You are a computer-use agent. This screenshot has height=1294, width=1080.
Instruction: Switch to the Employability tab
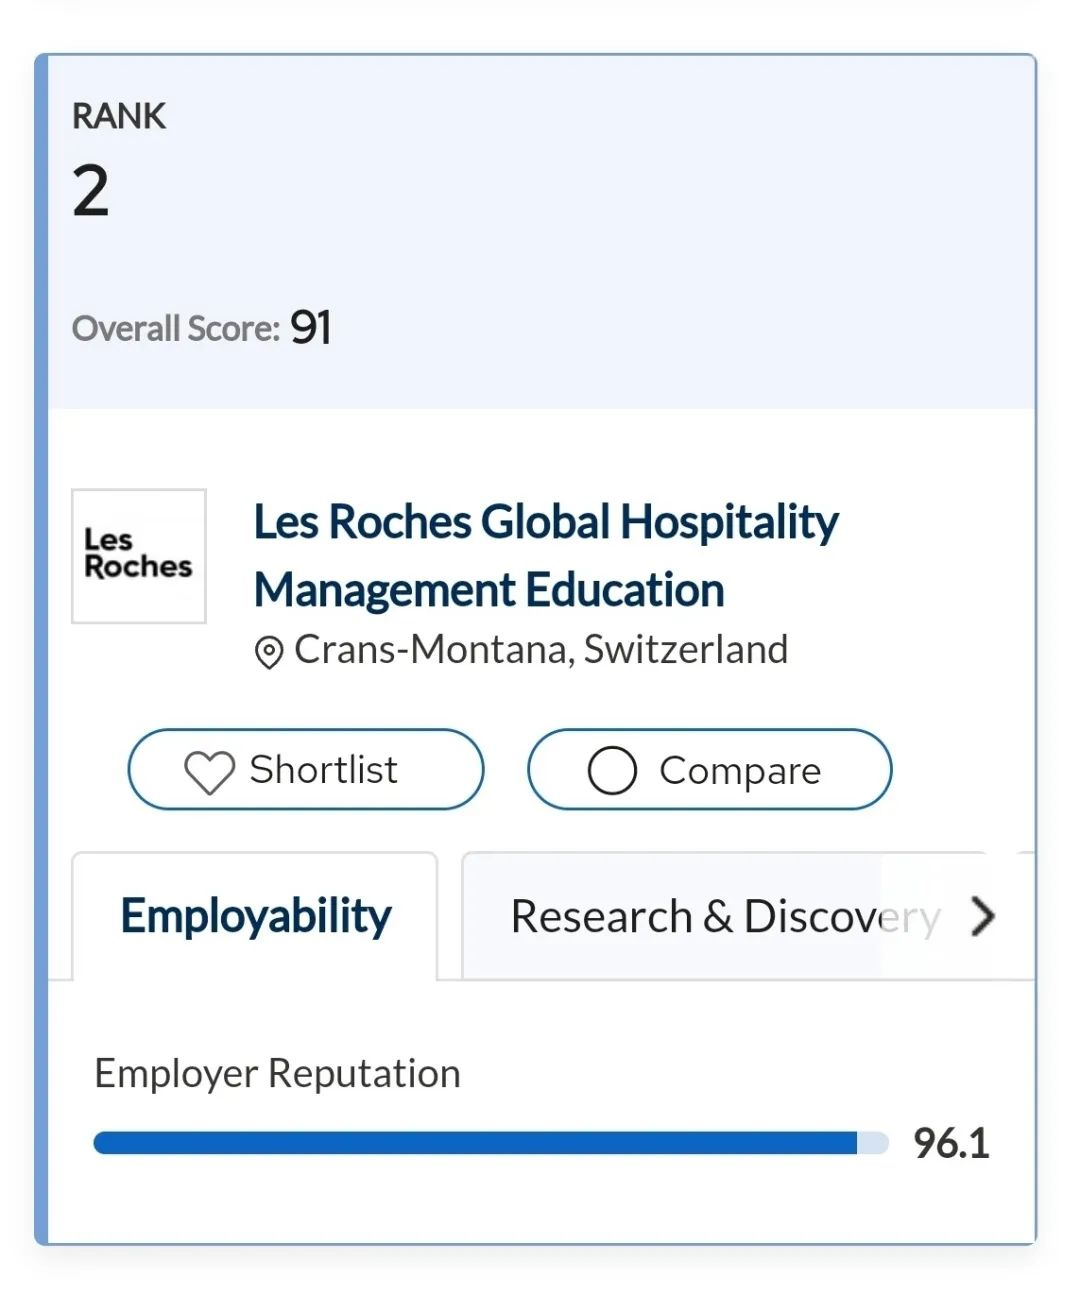point(256,916)
